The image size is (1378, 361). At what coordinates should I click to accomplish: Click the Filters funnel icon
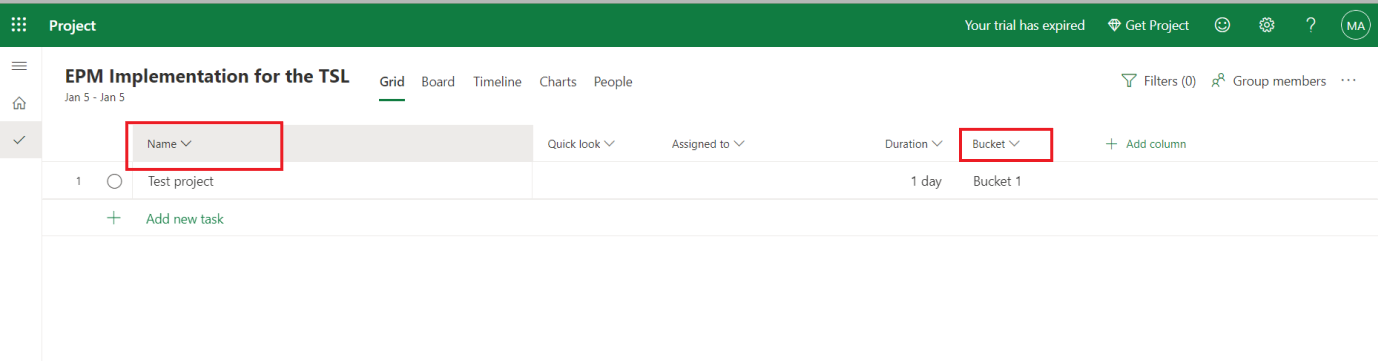(1129, 81)
